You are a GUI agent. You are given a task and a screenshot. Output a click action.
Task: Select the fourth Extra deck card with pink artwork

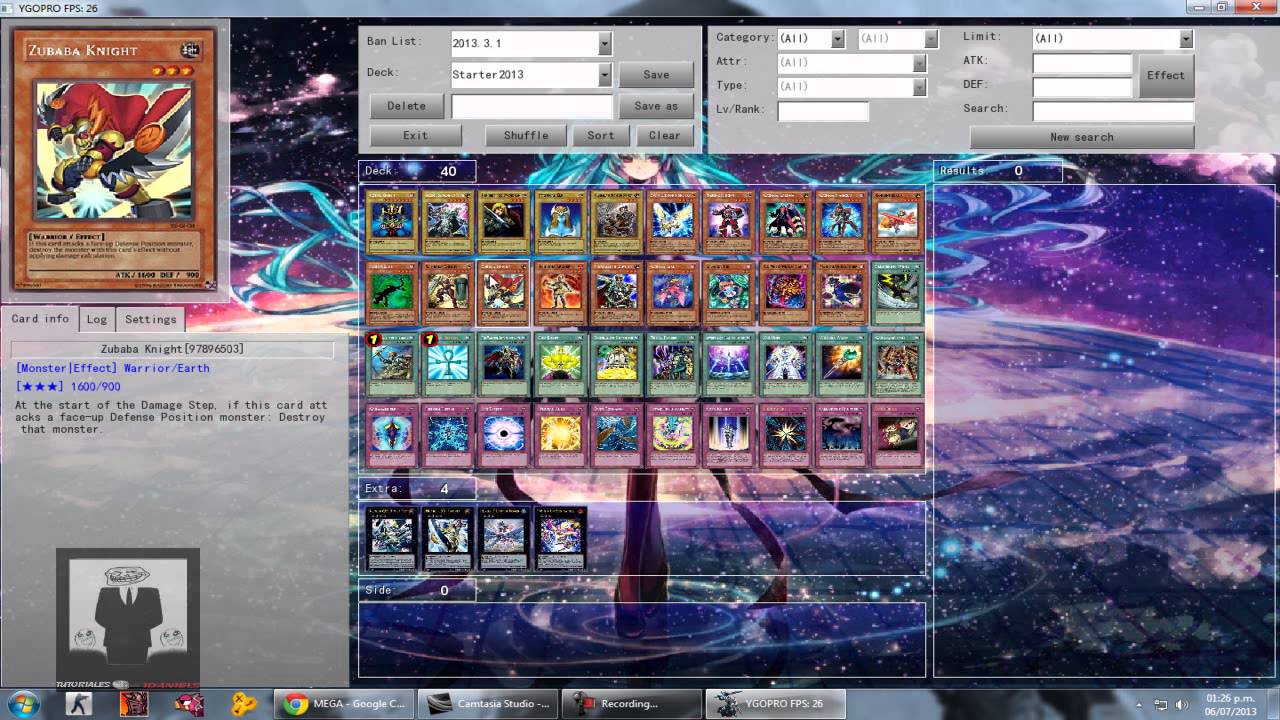(560, 539)
